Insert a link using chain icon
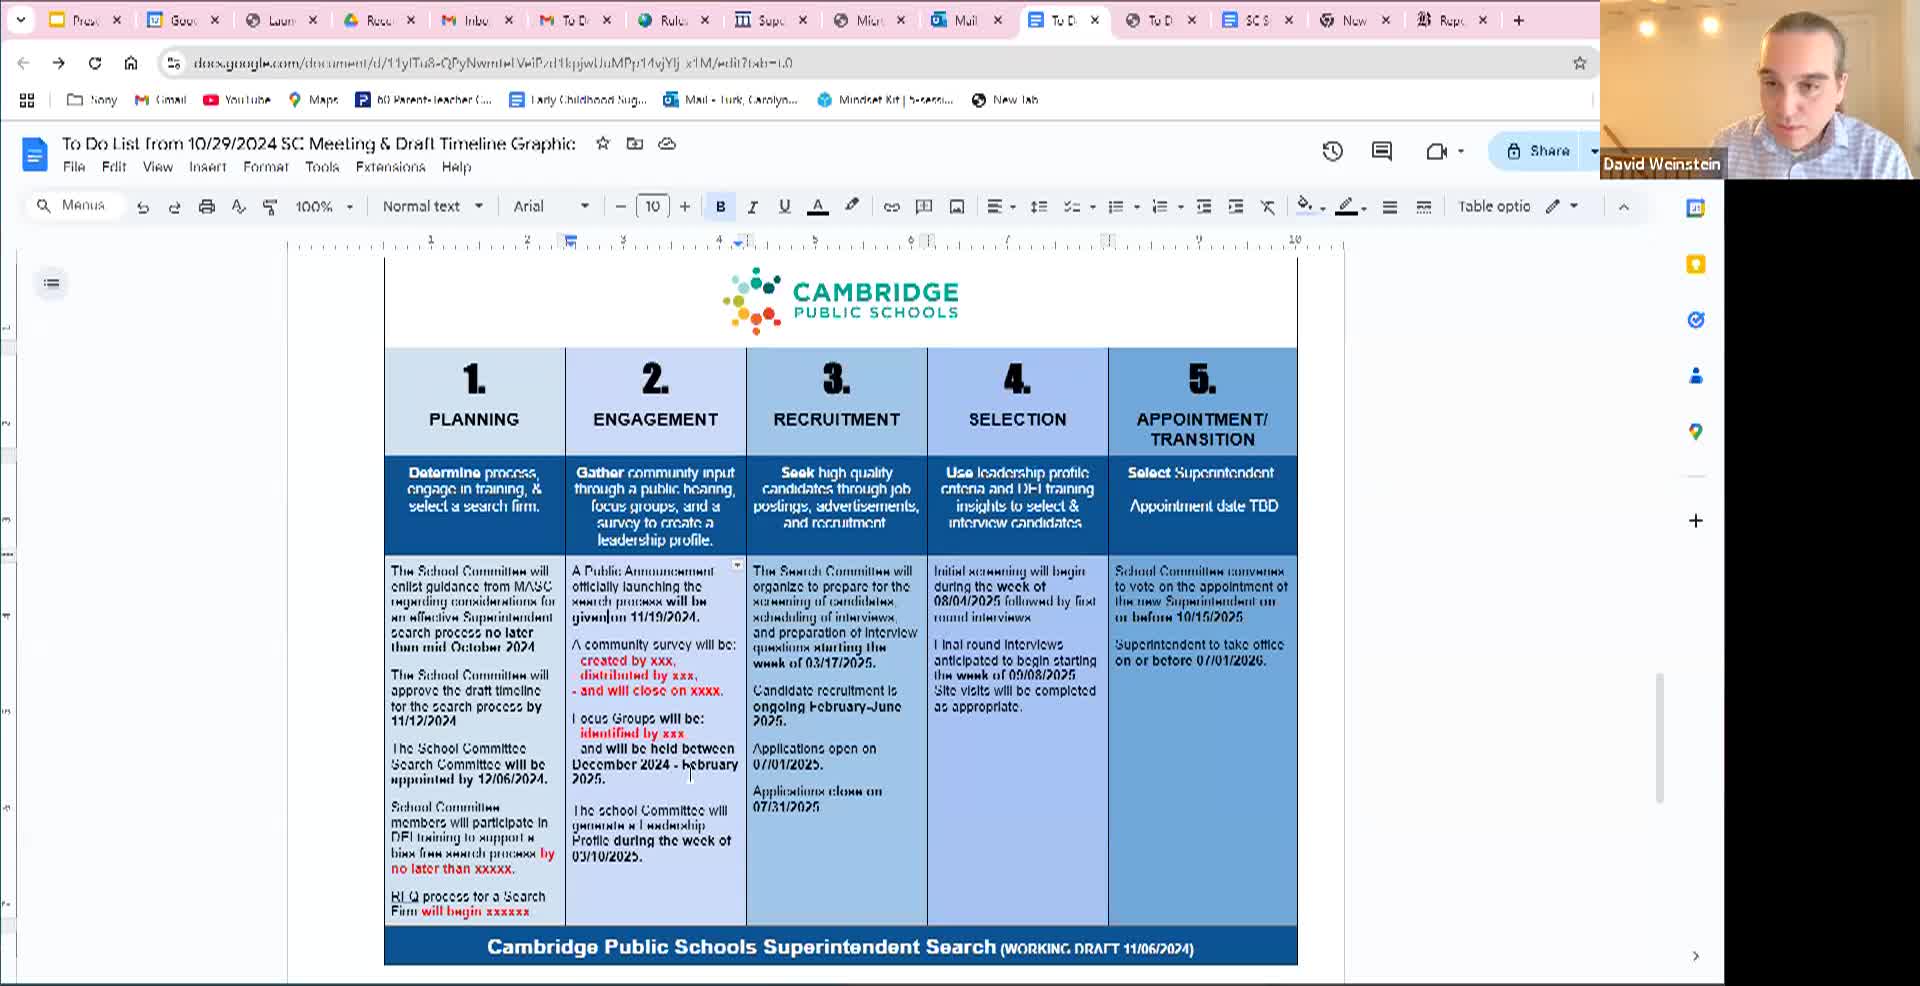The image size is (1920, 986). pos(891,207)
